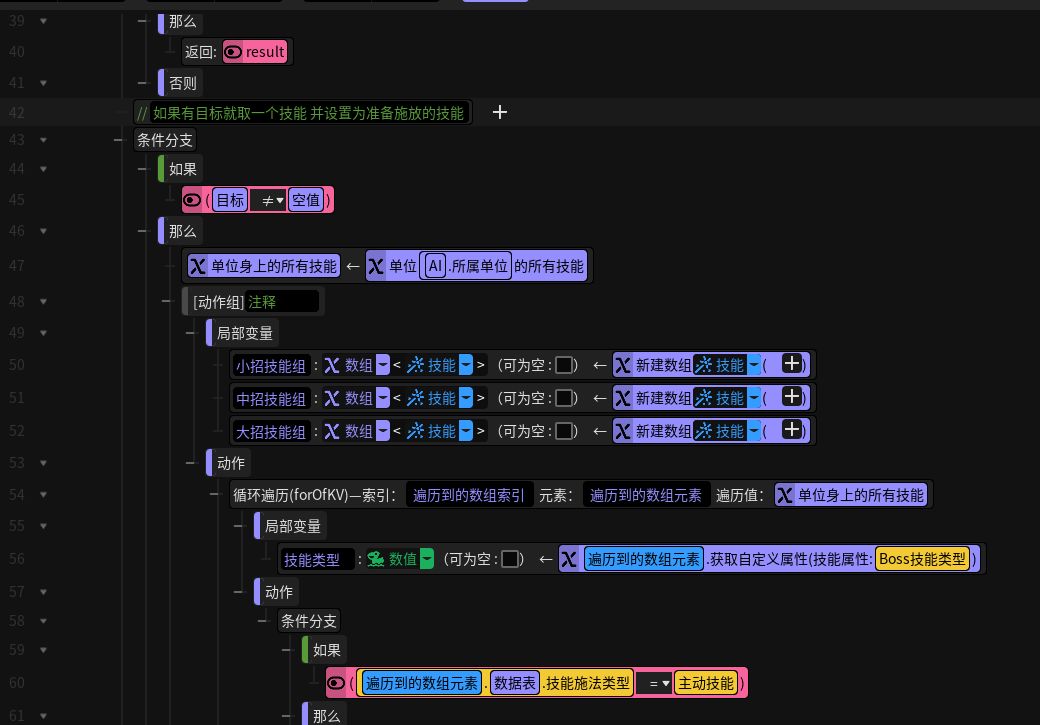
Task: Click the skill icon in 大招技能组 type
Action: point(415,431)
